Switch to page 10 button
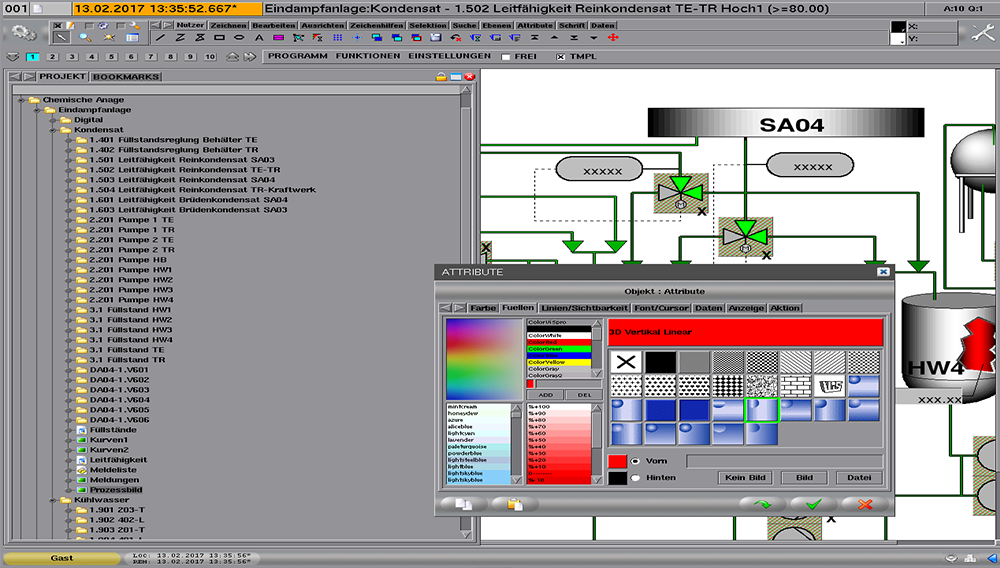 point(210,57)
